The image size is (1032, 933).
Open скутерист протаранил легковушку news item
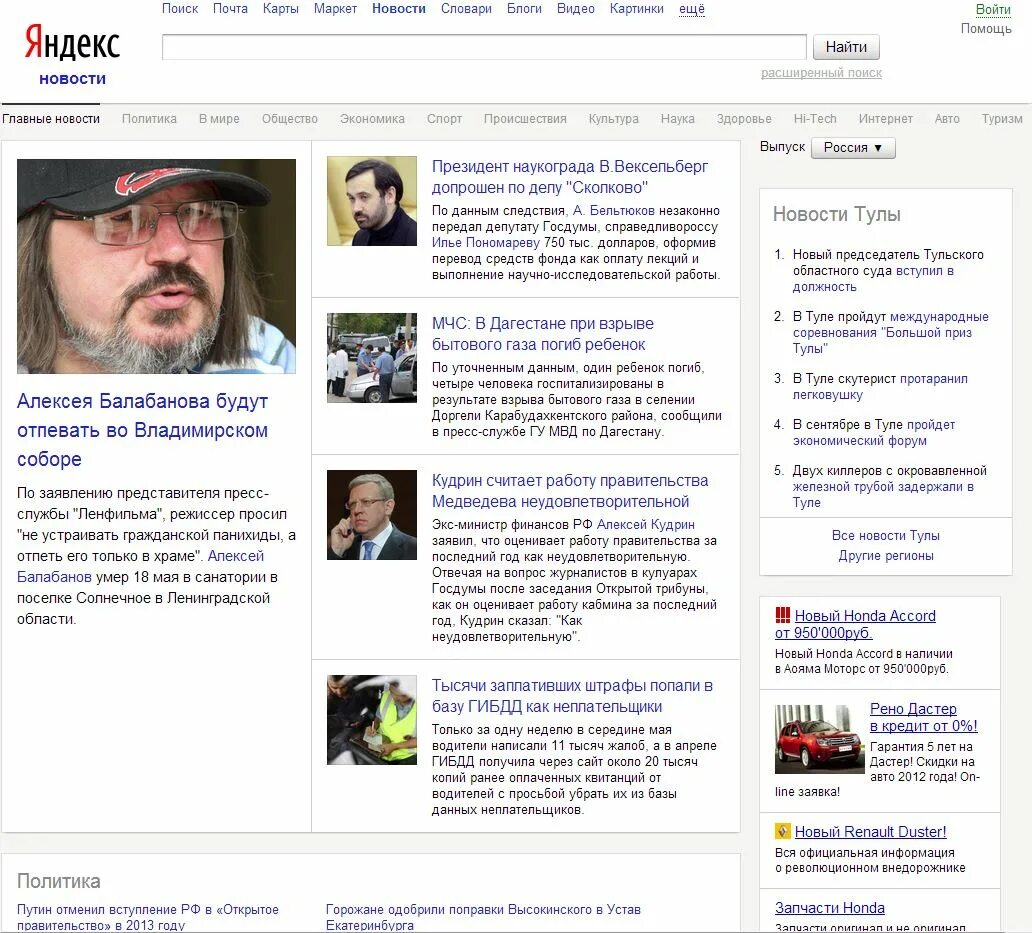point(881,387)
